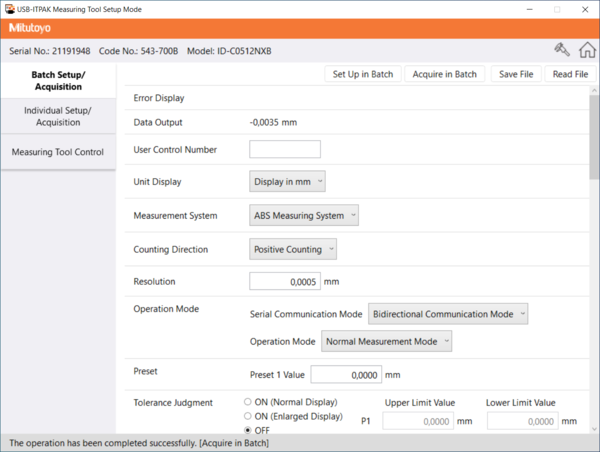Open the Normal Measurement Mode dropdown
Screen dimensions: 600x452
[386, 341]
